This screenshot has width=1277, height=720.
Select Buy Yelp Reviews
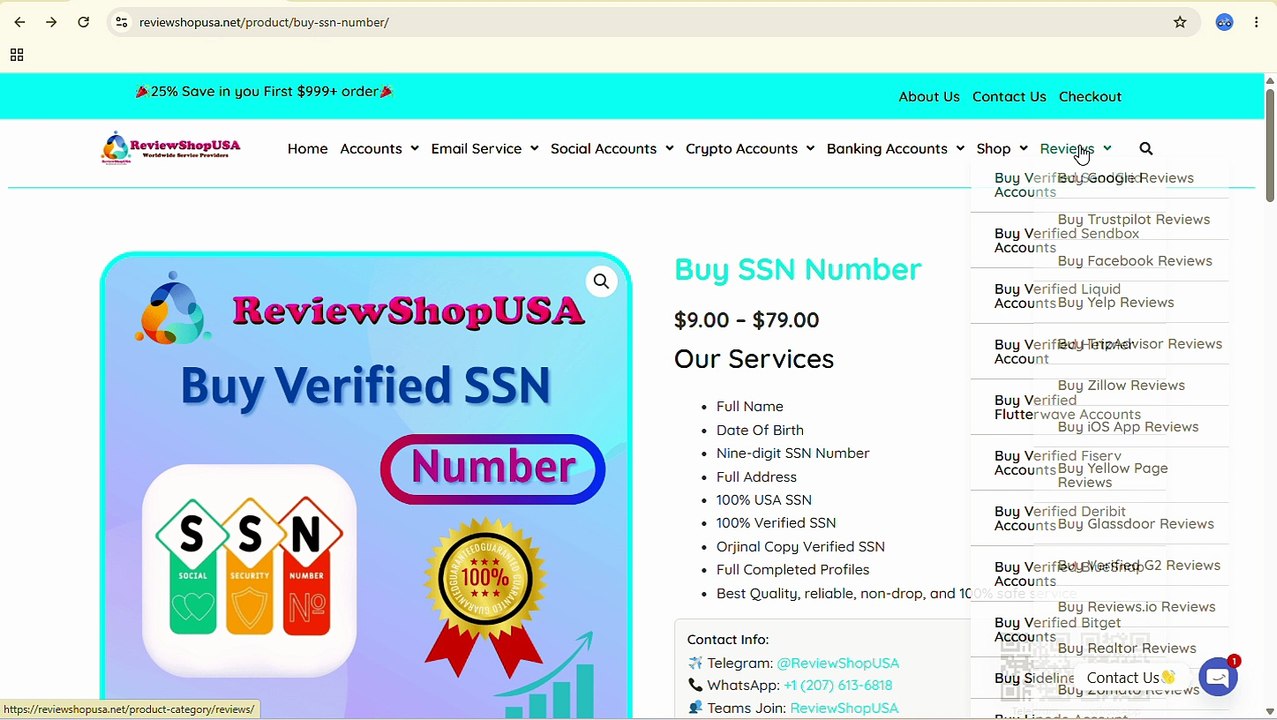(x=1115, y=302)
